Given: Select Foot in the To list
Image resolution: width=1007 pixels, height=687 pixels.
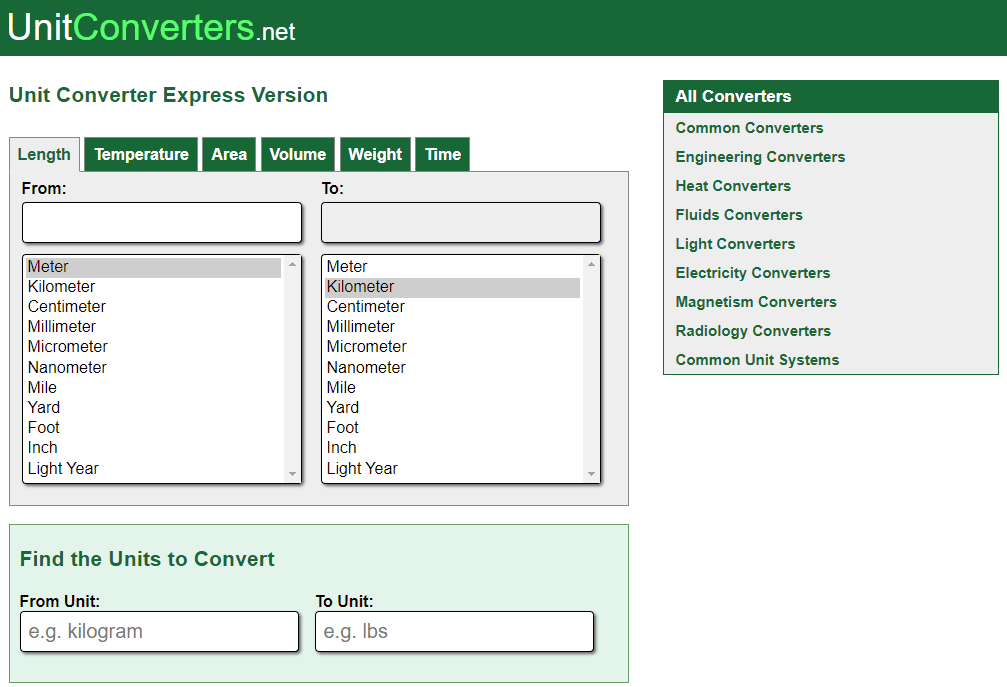Looking at the screenshot, I should point(453,428).
